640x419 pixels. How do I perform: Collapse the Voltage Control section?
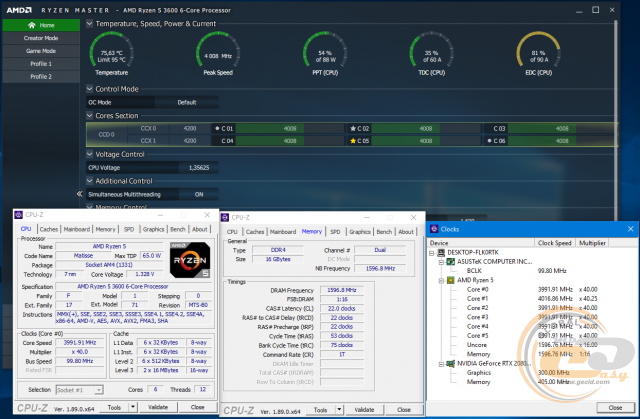(89, 154)
